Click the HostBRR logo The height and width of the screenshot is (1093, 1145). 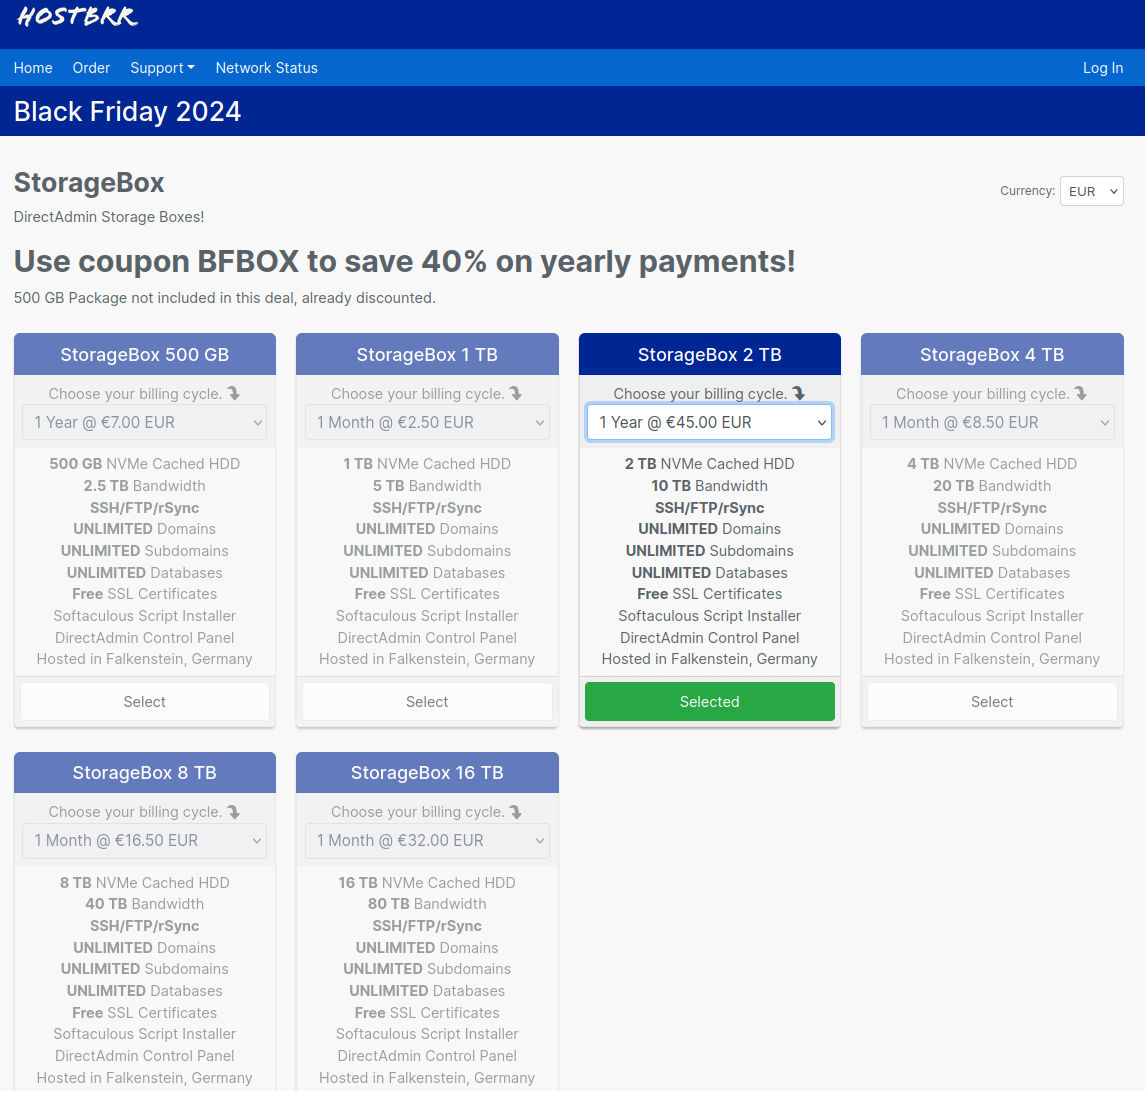[78, 17]
